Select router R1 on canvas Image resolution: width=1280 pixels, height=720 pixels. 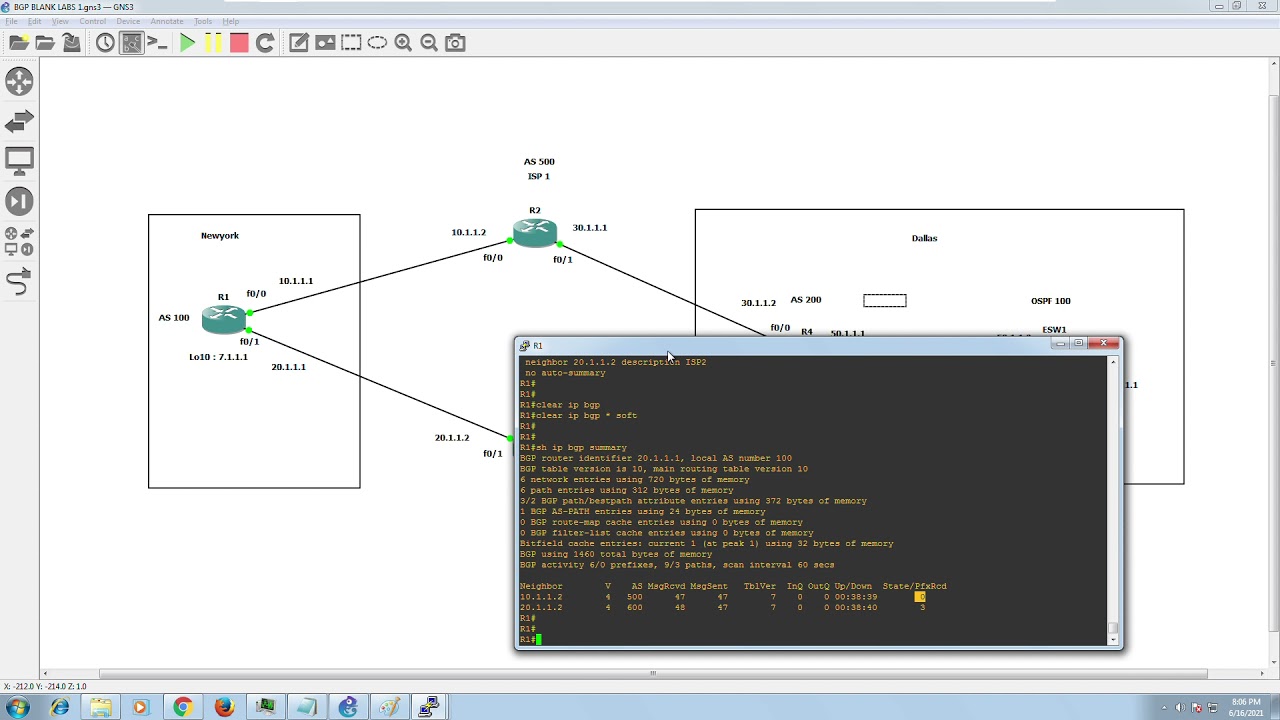point(224,319)
